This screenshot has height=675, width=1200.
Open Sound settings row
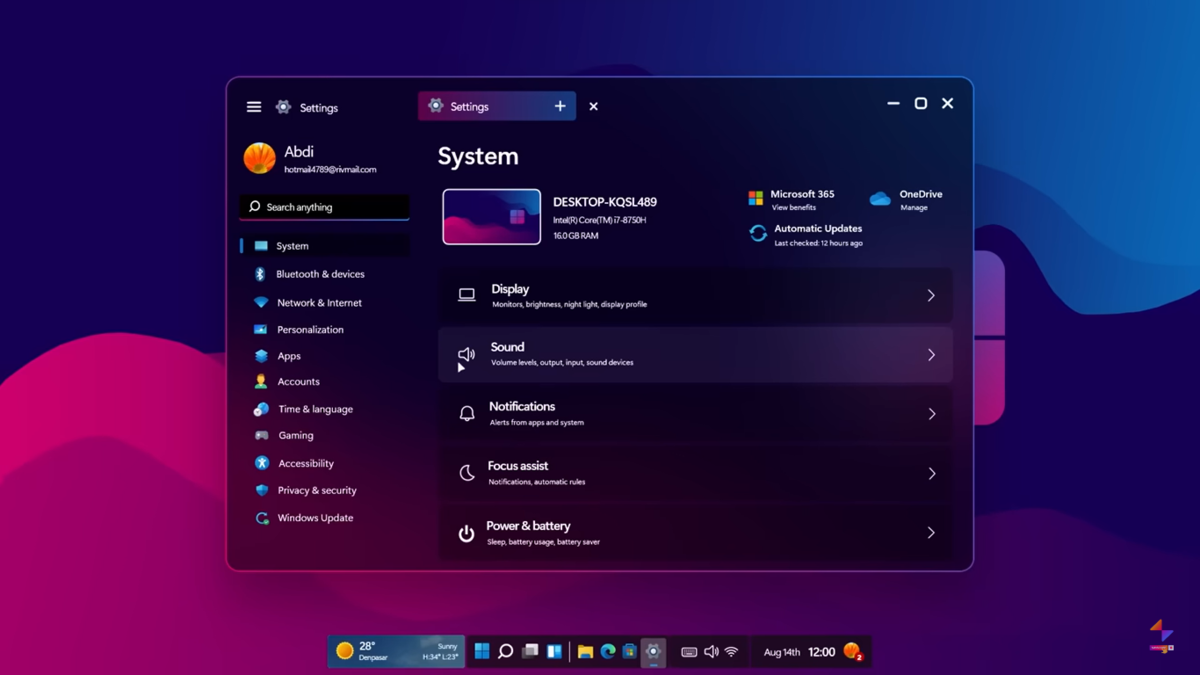pos(695,355)
